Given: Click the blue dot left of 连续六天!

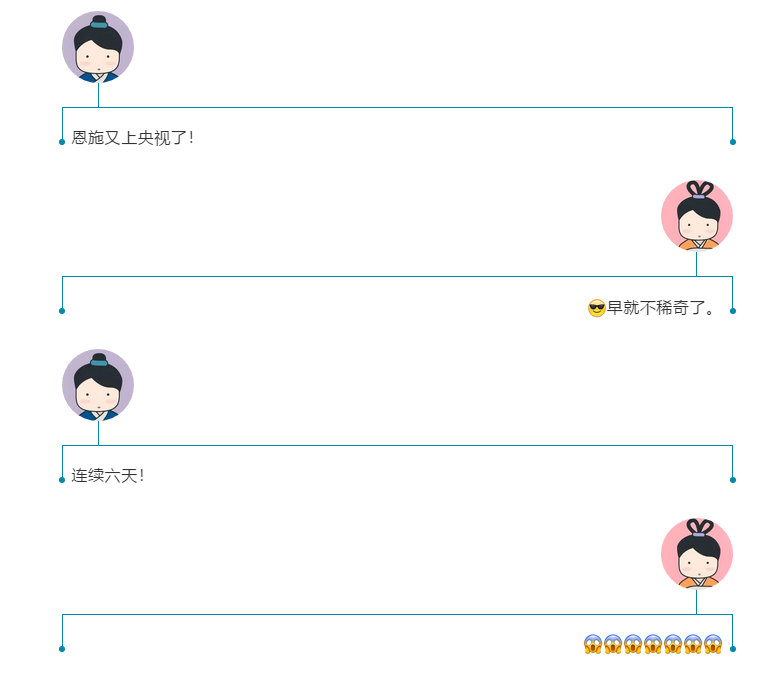Looking at the screenshot, I should [62, 480].
